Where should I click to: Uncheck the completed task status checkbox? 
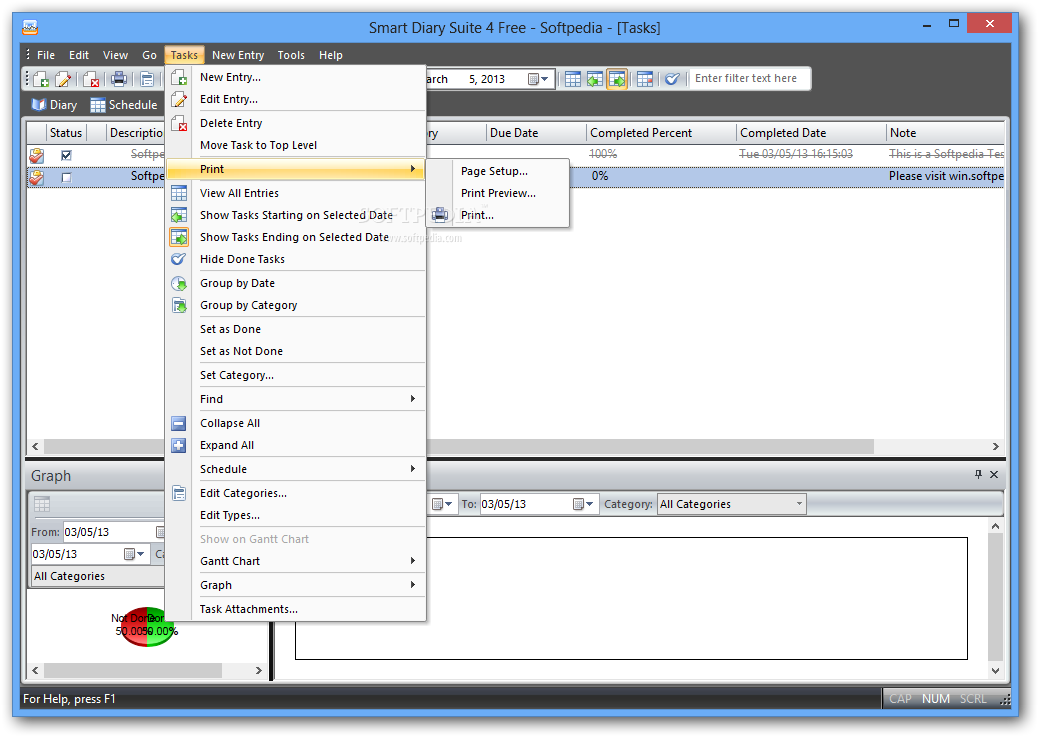click(66, 156)
